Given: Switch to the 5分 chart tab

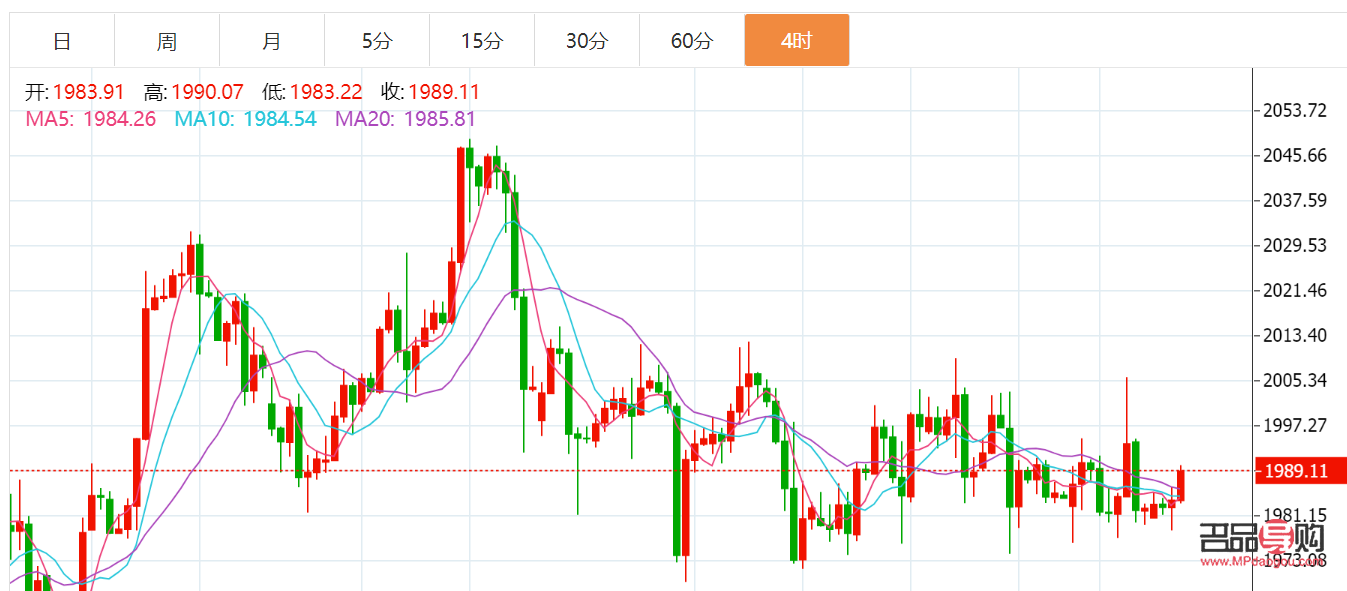Looking at the screenshot, I should [x=377, y=41].
